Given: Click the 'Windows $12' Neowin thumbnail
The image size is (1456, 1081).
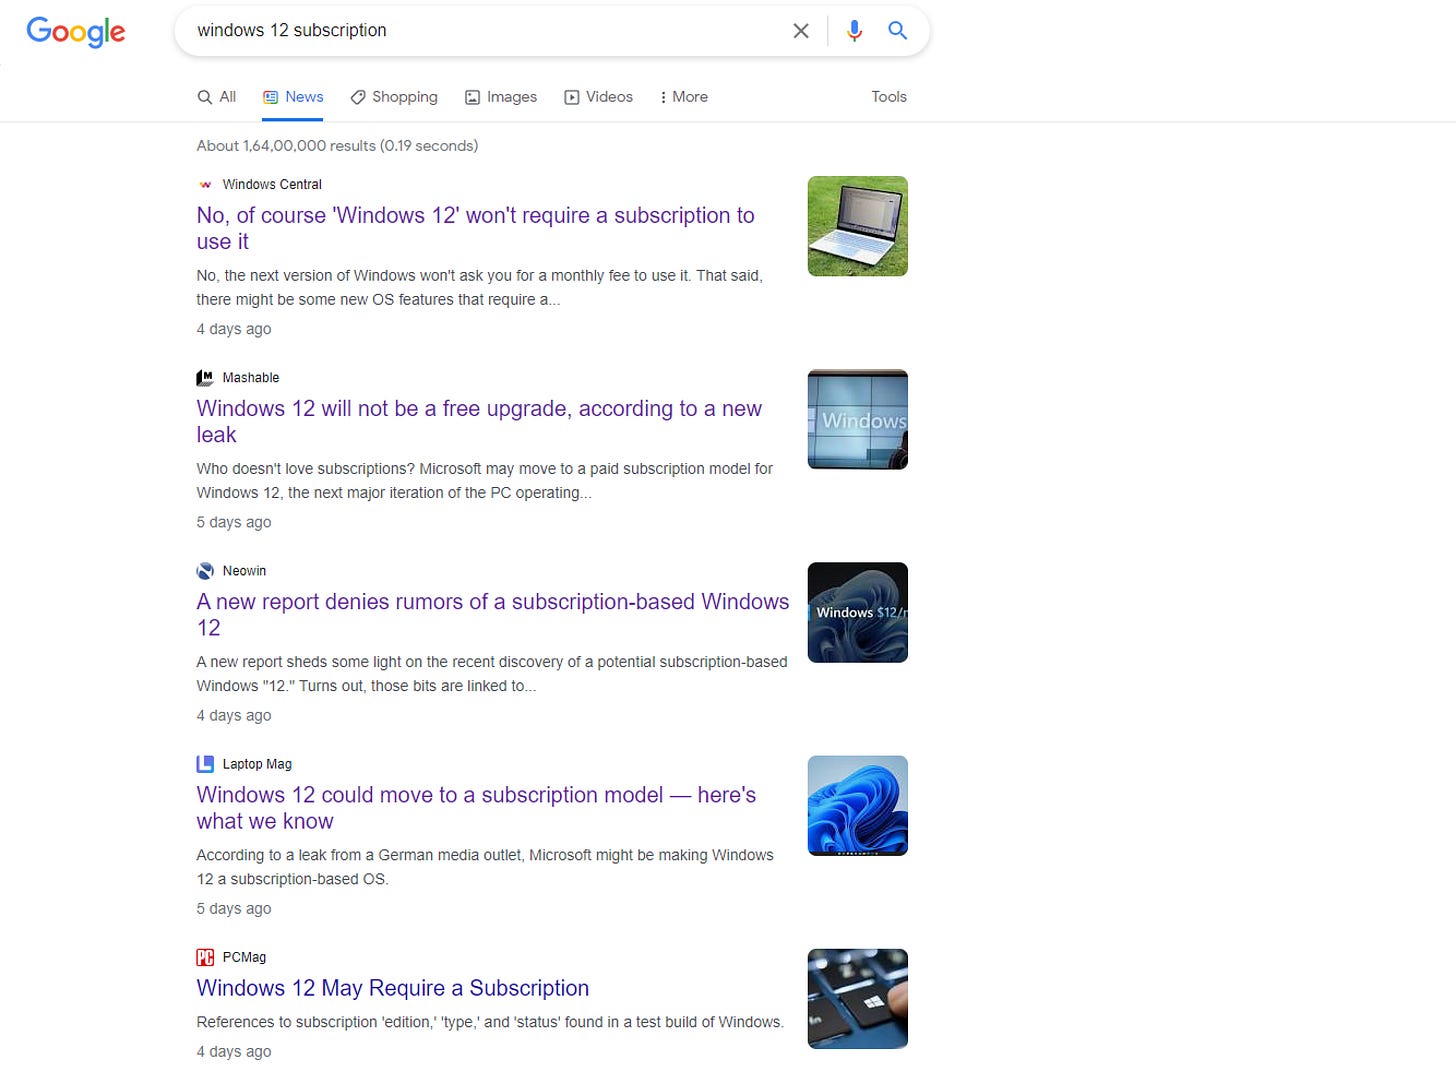Looking at the screenshot, I should [x=858, y=612].
